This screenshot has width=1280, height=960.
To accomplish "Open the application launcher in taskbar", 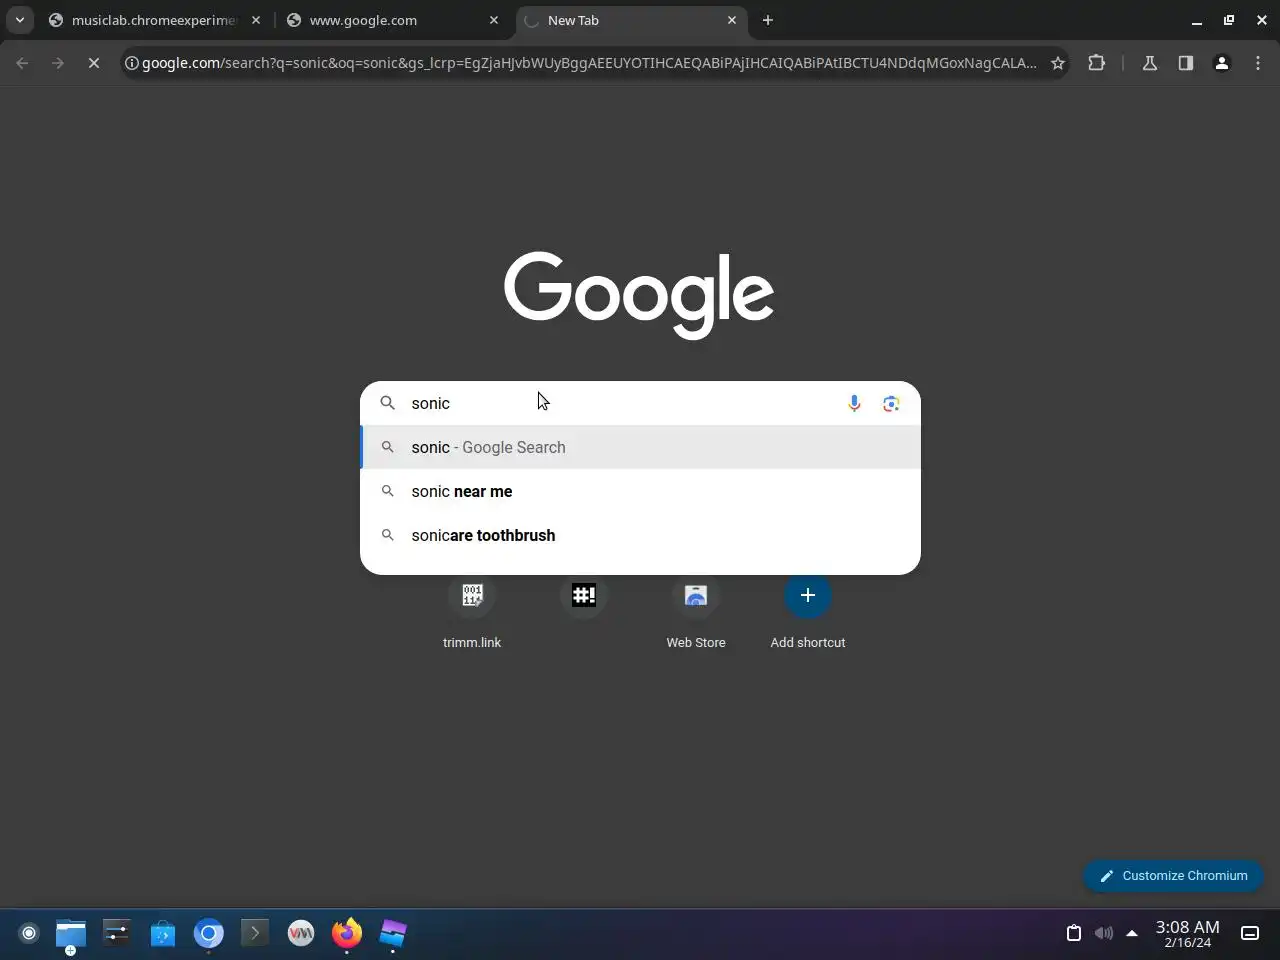I will [29, 933].
